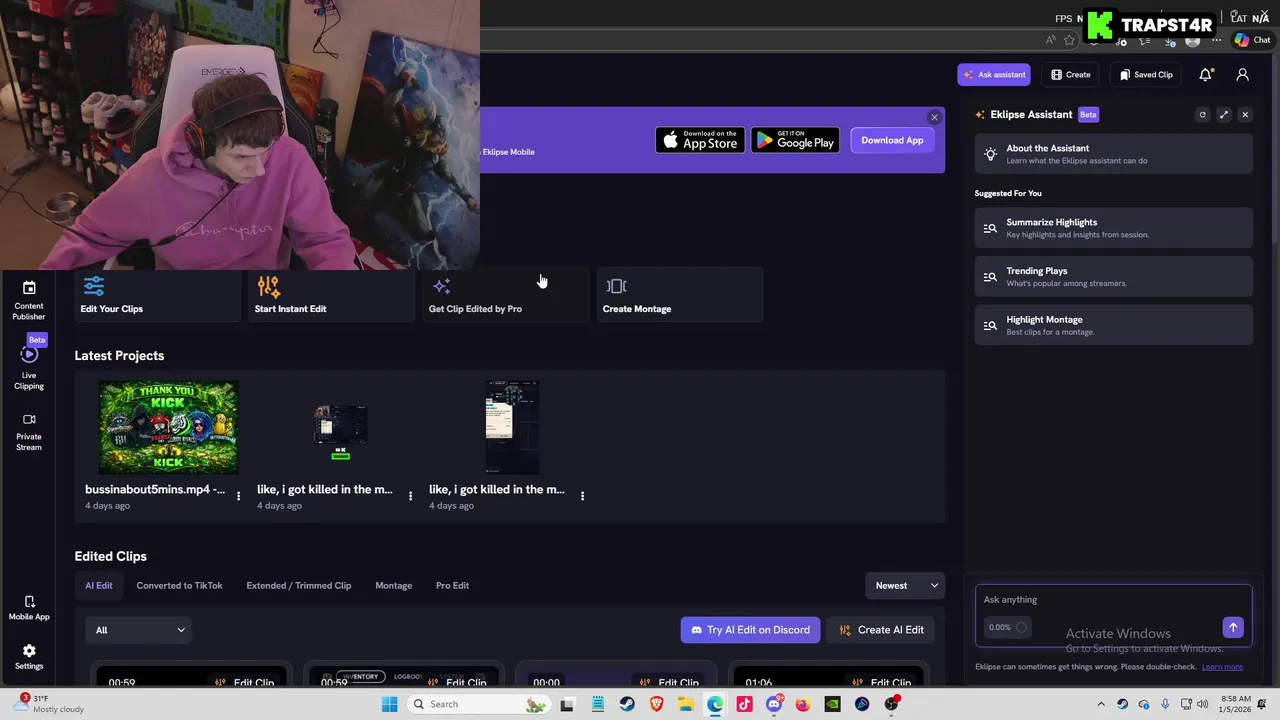Open options menu for bussinabout5mins.mp4 project
This screenshot has height=720, width=1280.
coord(238,496)
